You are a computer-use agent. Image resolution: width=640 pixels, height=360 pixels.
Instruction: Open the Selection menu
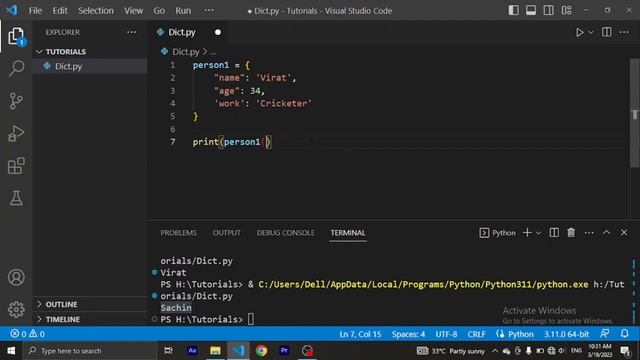coord(96,11)
